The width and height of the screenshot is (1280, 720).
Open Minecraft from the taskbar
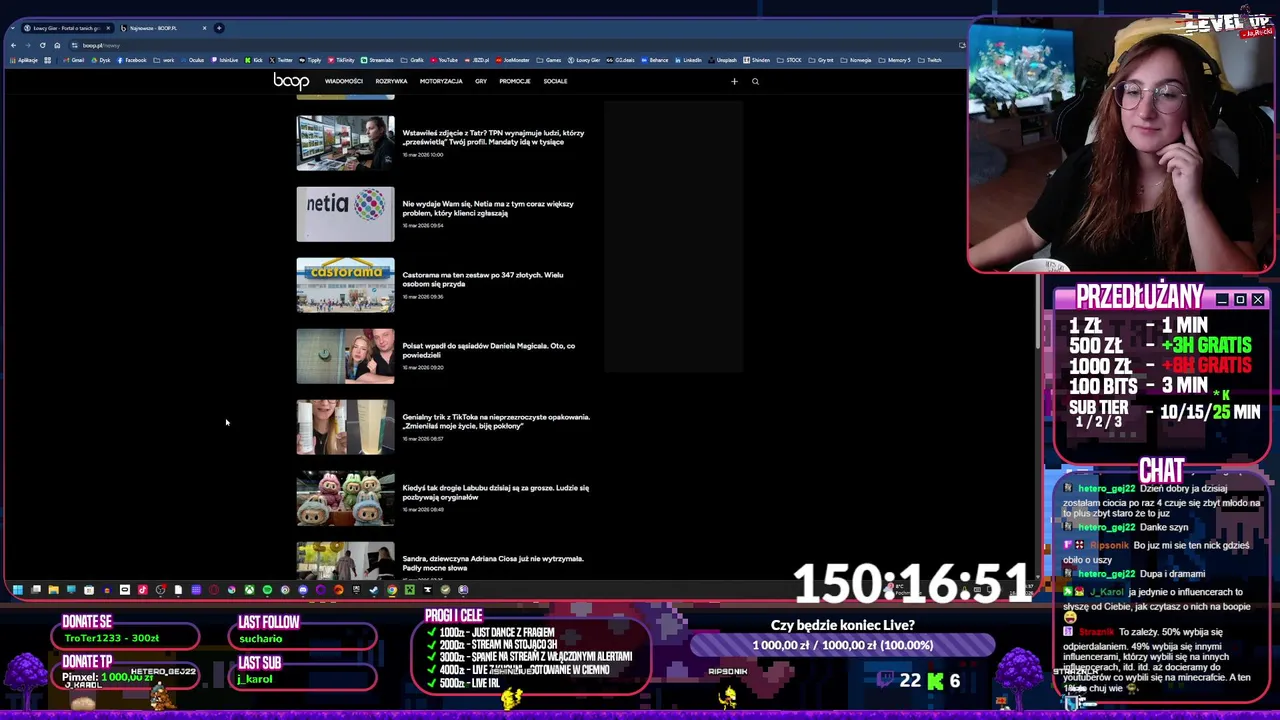click(x=410, y=590)
